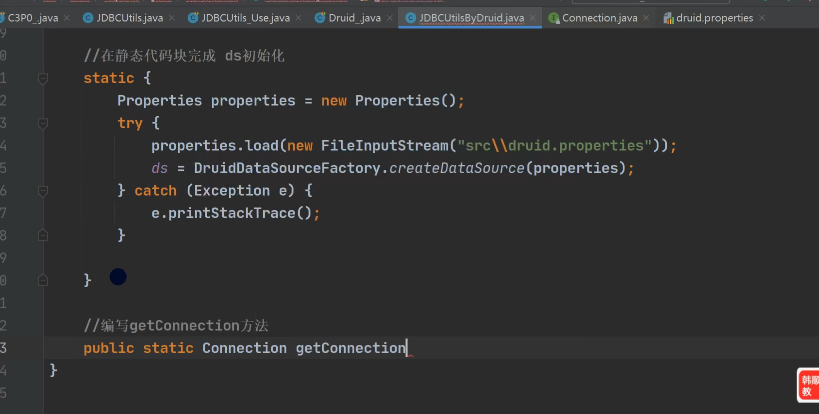
Task: Click the class icon on Druid_.java tab
Action: click(320, 18)
